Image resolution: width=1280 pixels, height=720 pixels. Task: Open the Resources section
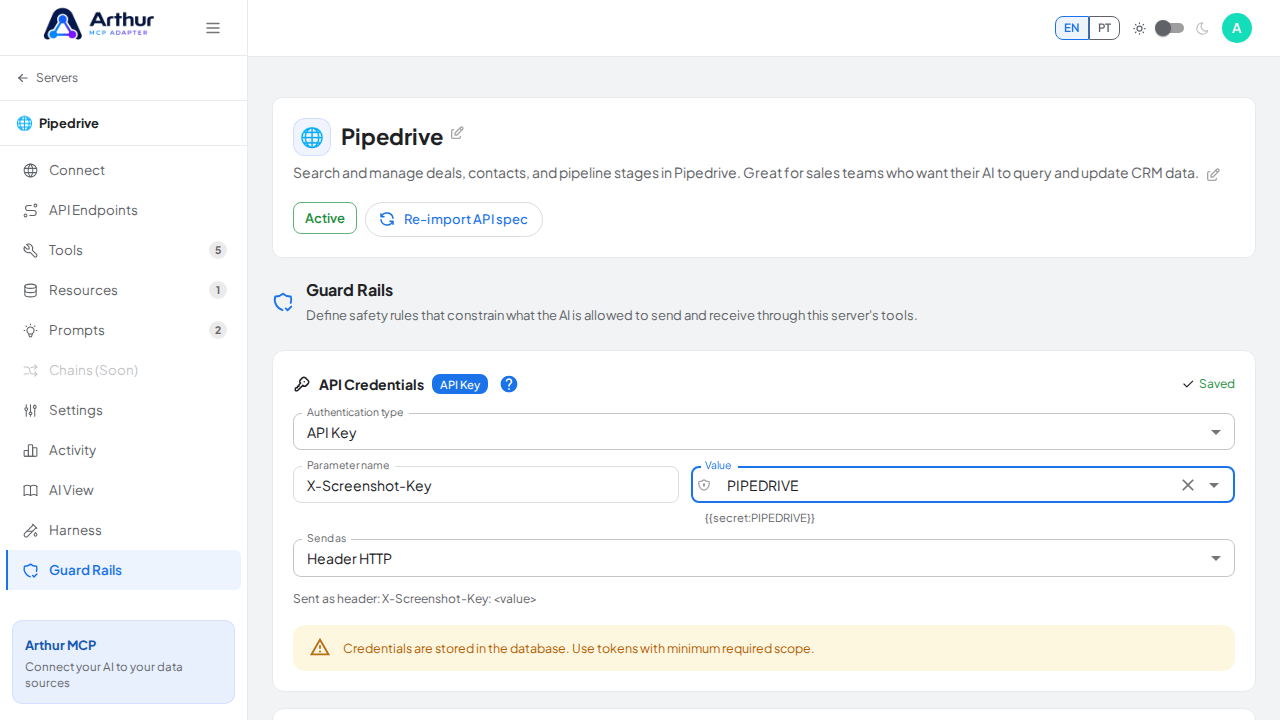tap(124, 290)
